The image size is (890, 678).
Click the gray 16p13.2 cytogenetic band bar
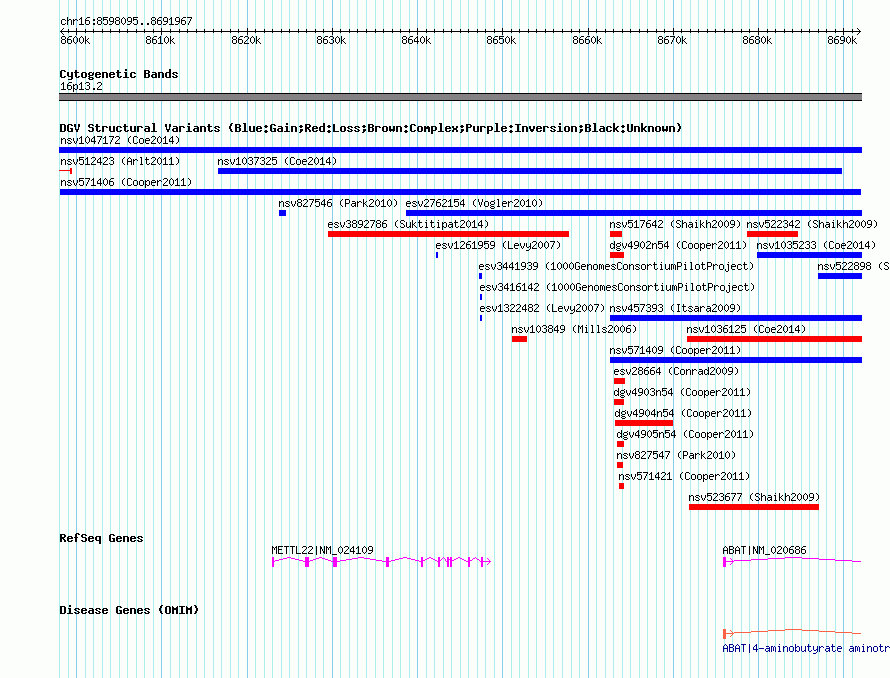point(460,97)
